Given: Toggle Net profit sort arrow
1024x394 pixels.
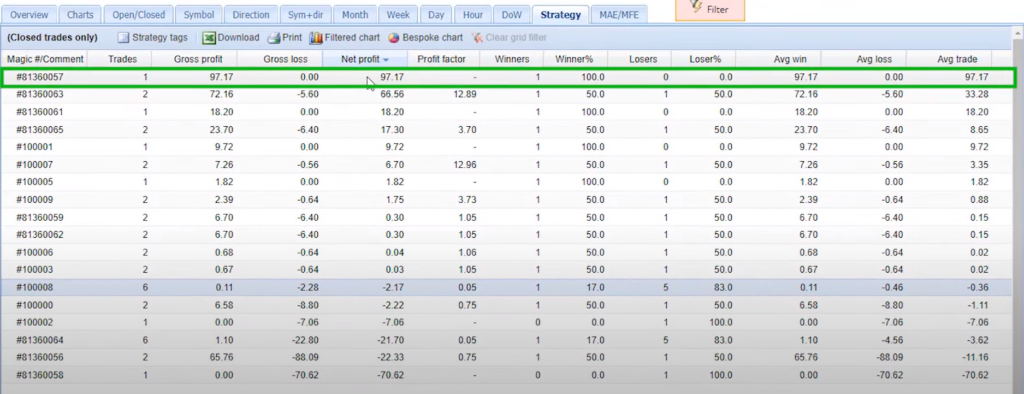Looking at the screenshot, I should point(386,59).
